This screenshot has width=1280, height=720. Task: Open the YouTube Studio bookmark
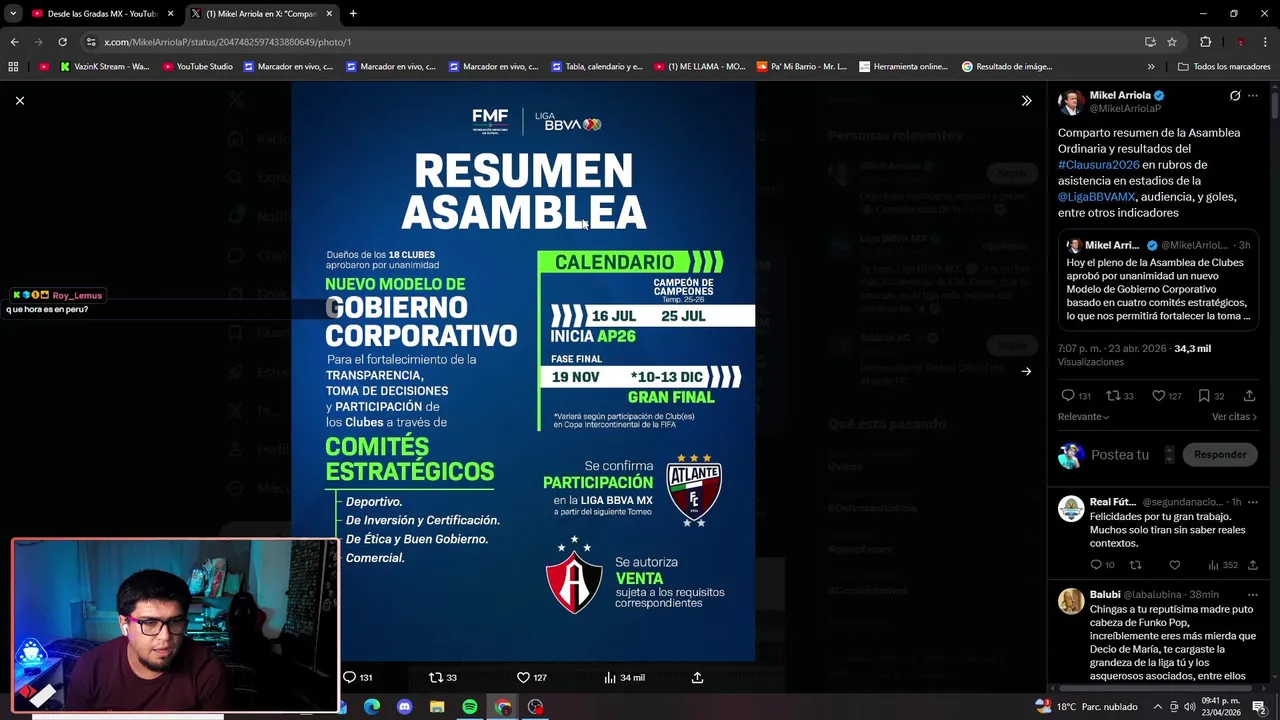click(198, 67)
